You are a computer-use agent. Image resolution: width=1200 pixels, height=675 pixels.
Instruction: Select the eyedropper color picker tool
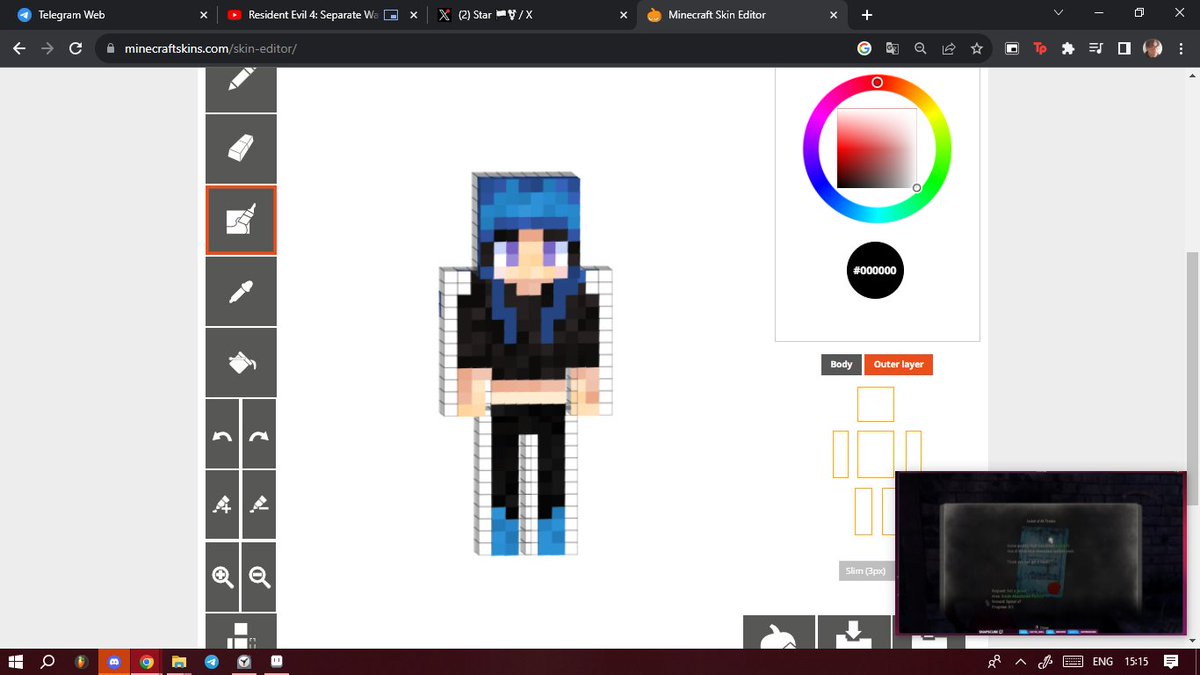point(241,291)
